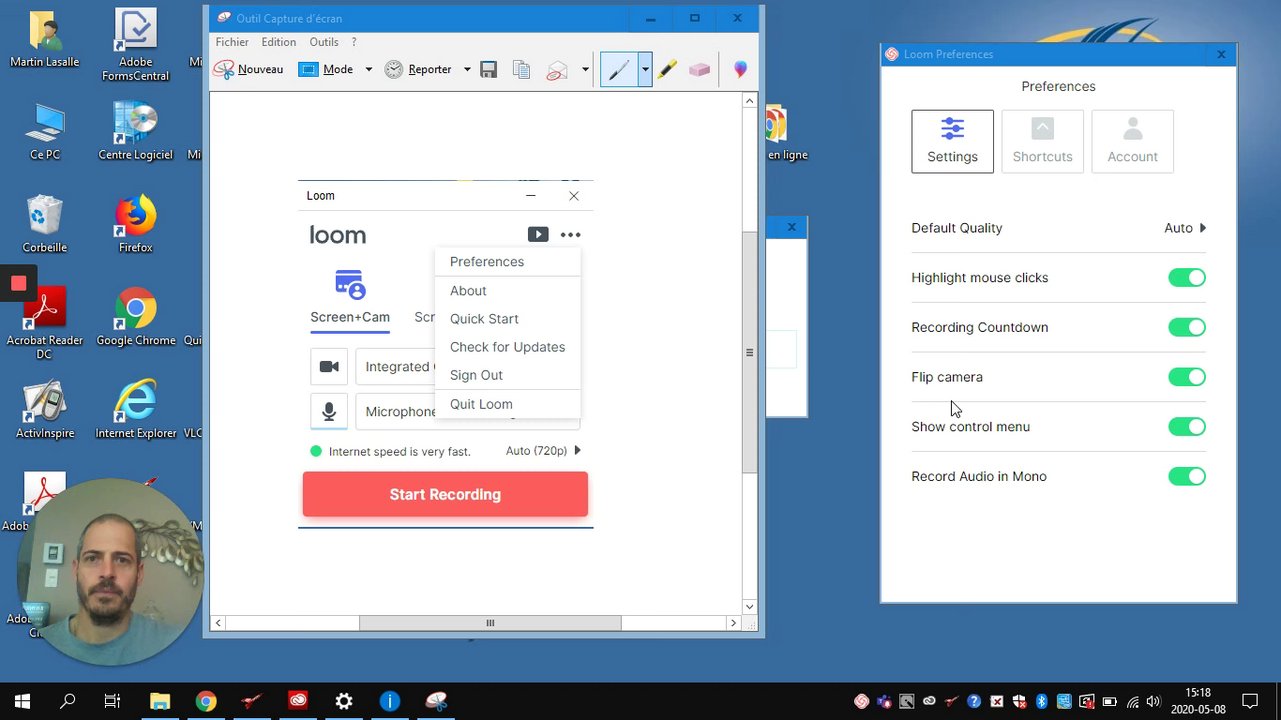Select the Account tab in Loom Preferences
1281x720 pixels.
[x=1132, y=141]
